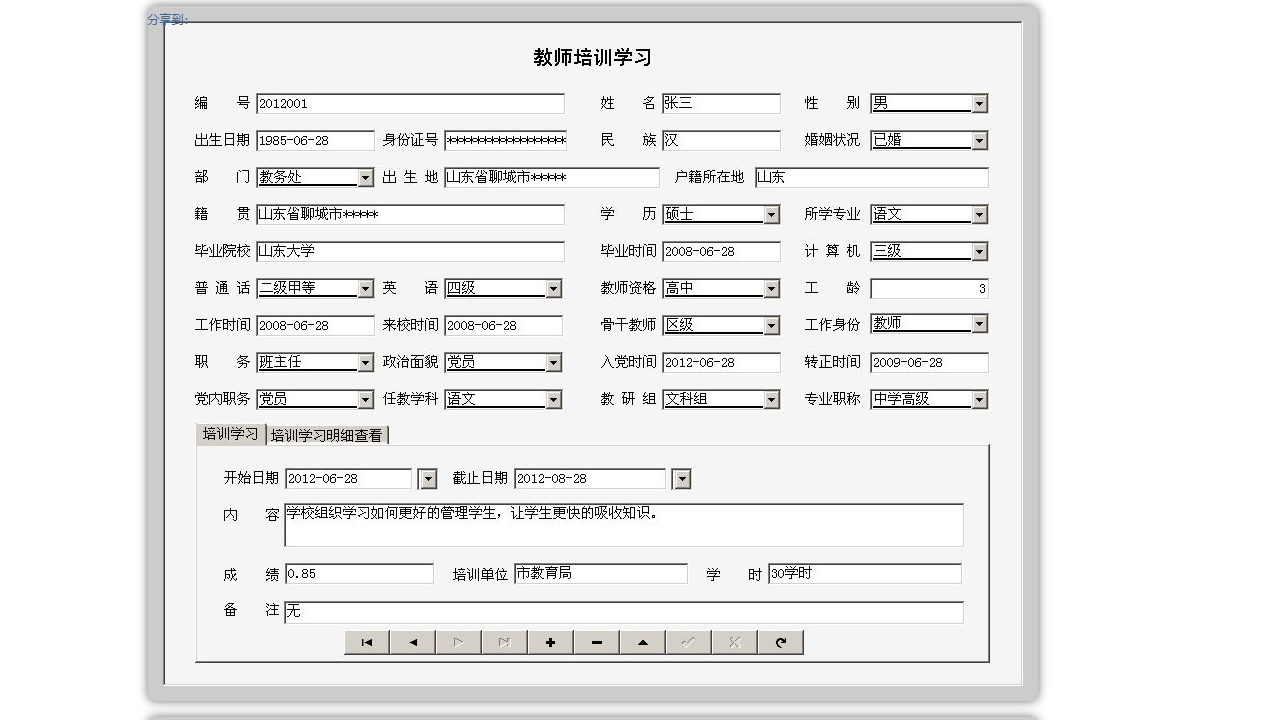Delete the current record with the minus button
1280x720 pixels.
[x=596, y=642]
